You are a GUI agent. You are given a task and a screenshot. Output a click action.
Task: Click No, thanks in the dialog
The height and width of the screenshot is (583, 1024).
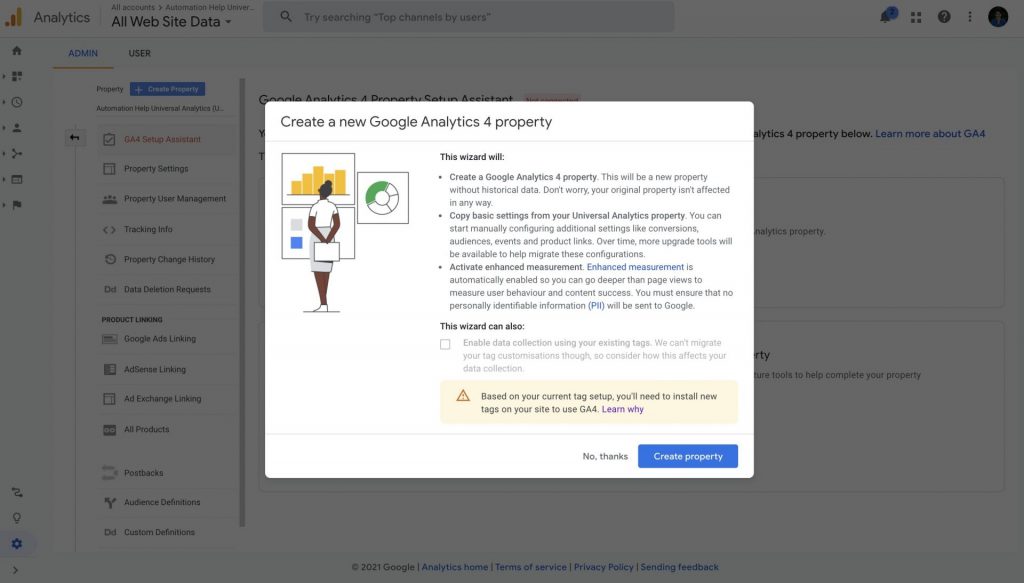pos(605,456)
